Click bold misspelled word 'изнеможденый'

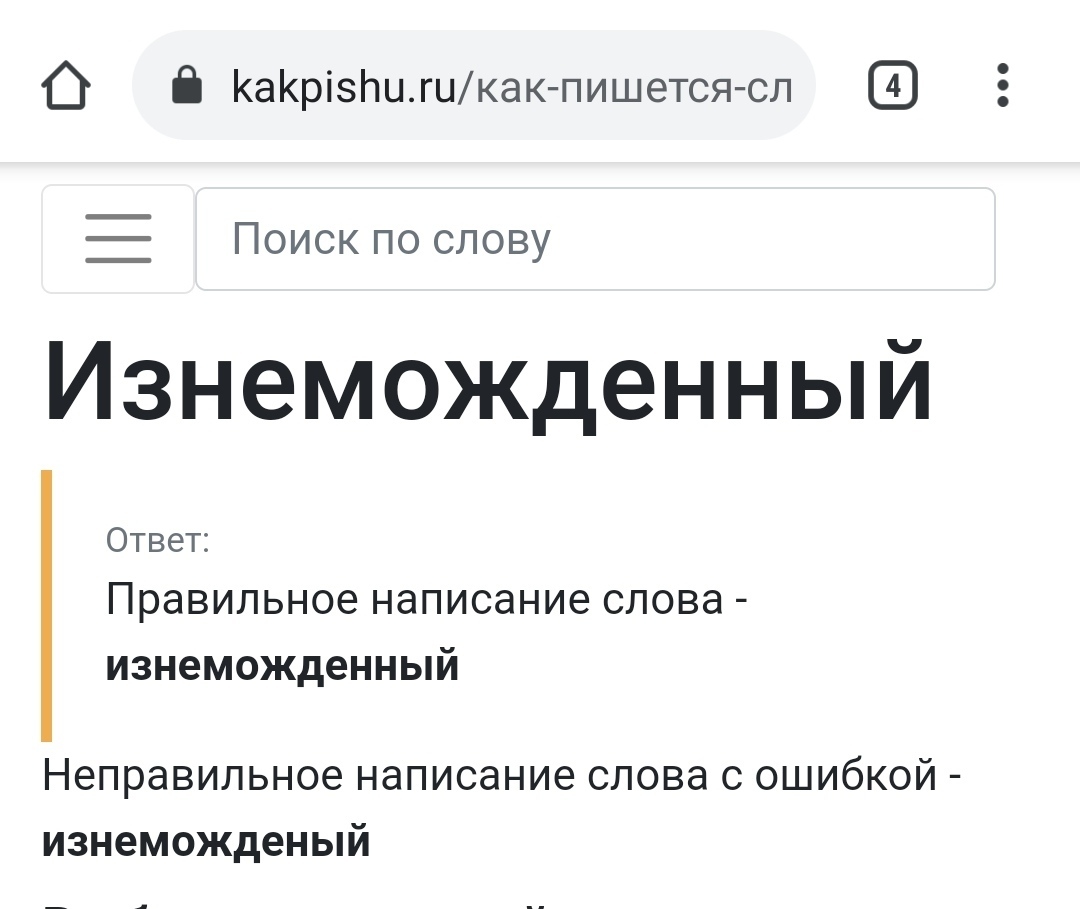click(x=206, y=842)
